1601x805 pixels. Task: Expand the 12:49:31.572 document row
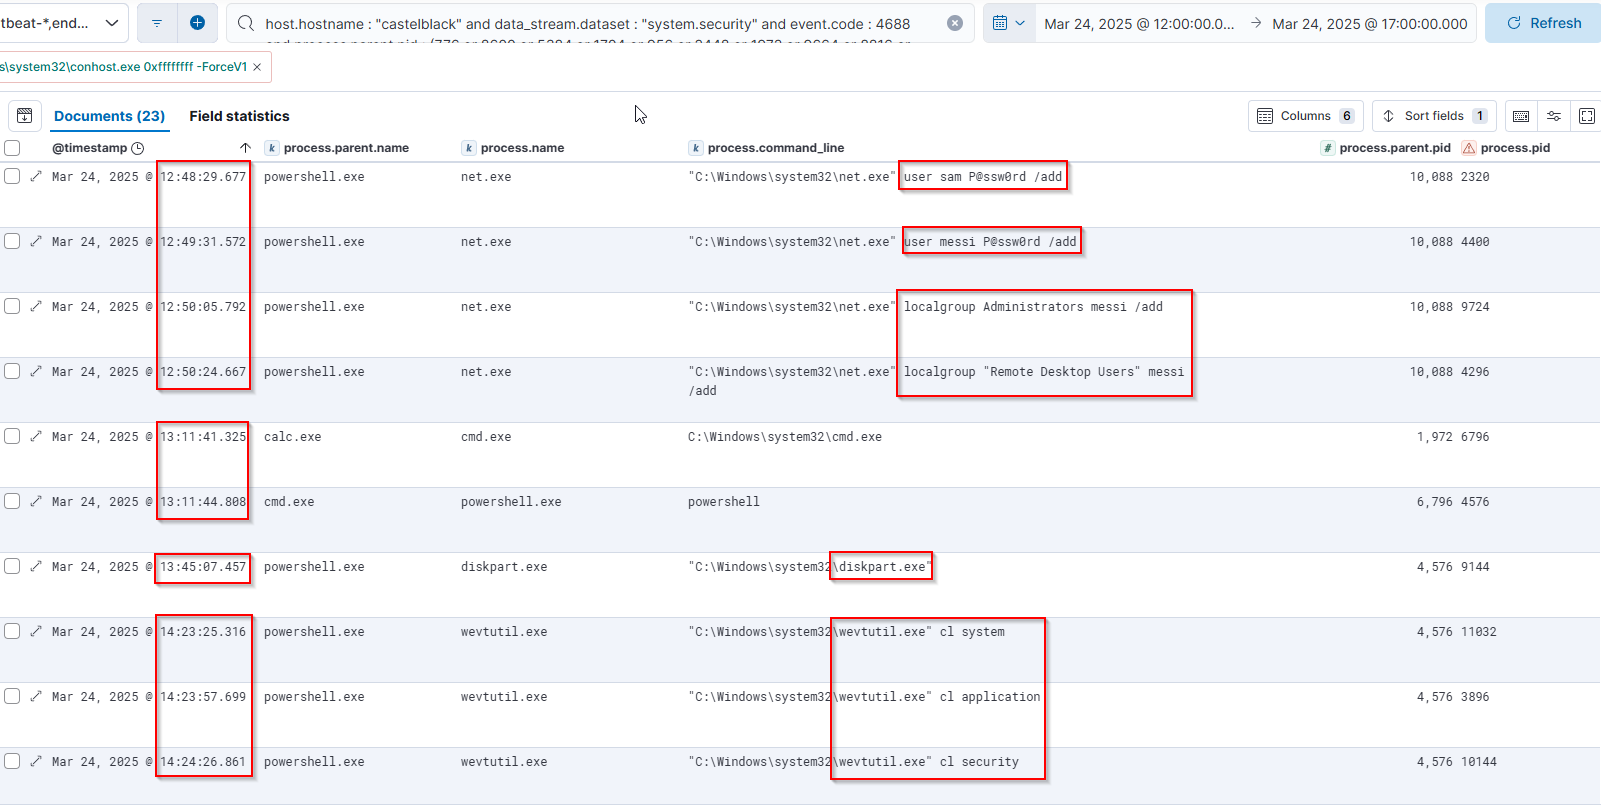point(36,241)
